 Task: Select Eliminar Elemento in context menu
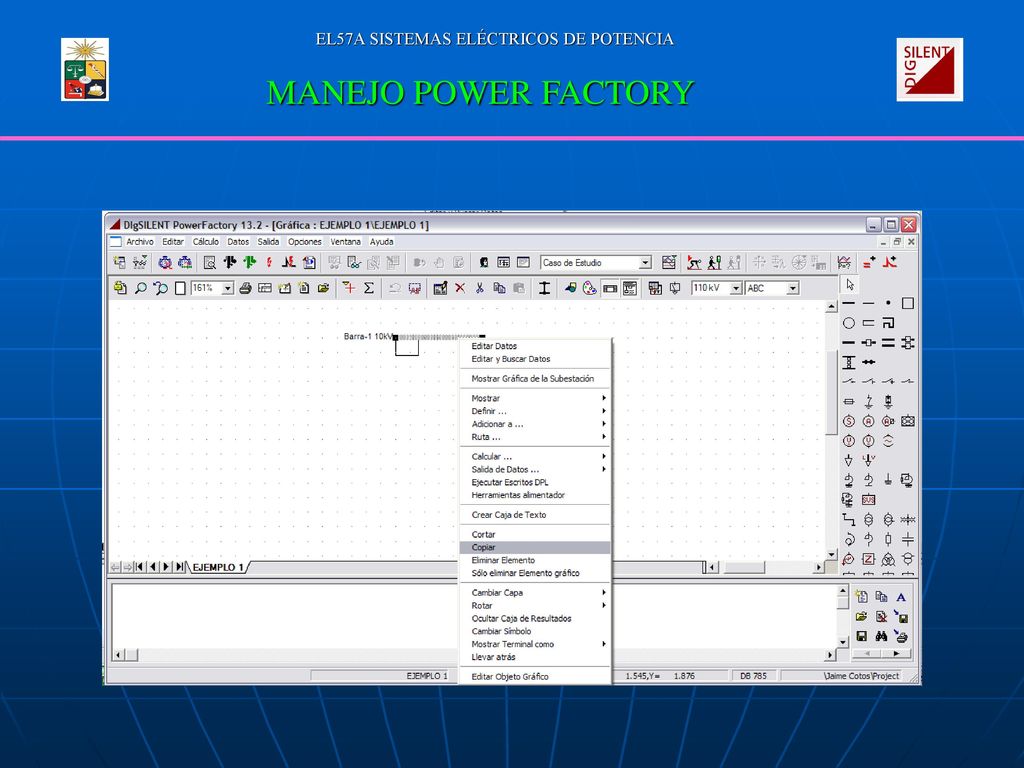pyautogui.click(x=535, y=560)
